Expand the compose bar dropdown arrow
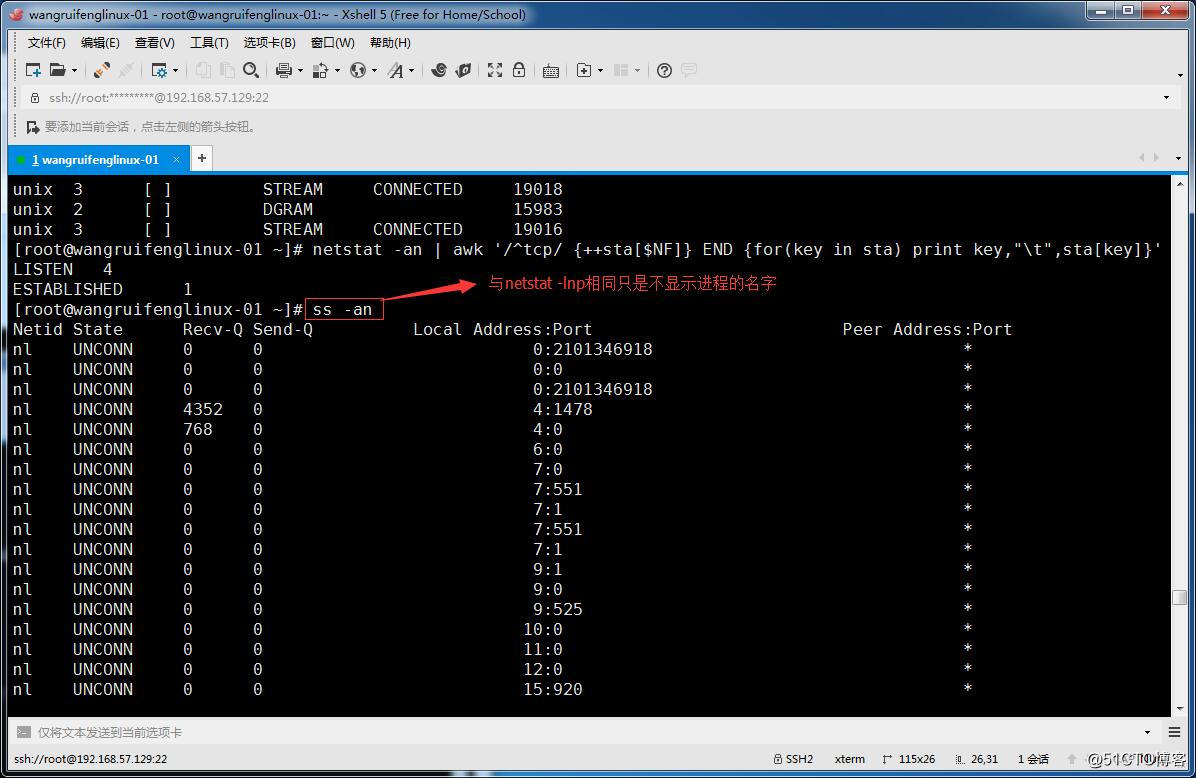The height and width of the screenshot is (778, 1196). point(1147,732)
